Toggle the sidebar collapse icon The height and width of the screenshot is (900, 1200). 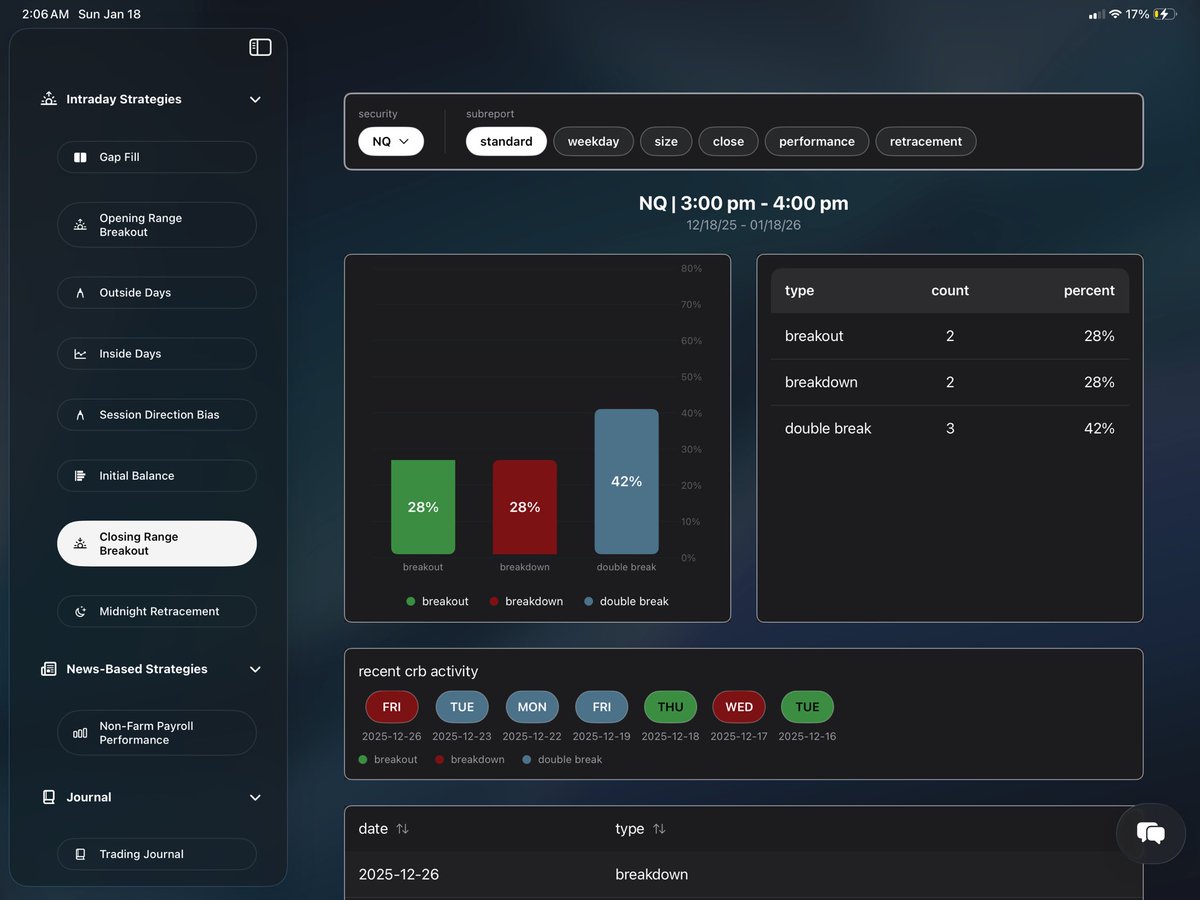pos(260,47)
